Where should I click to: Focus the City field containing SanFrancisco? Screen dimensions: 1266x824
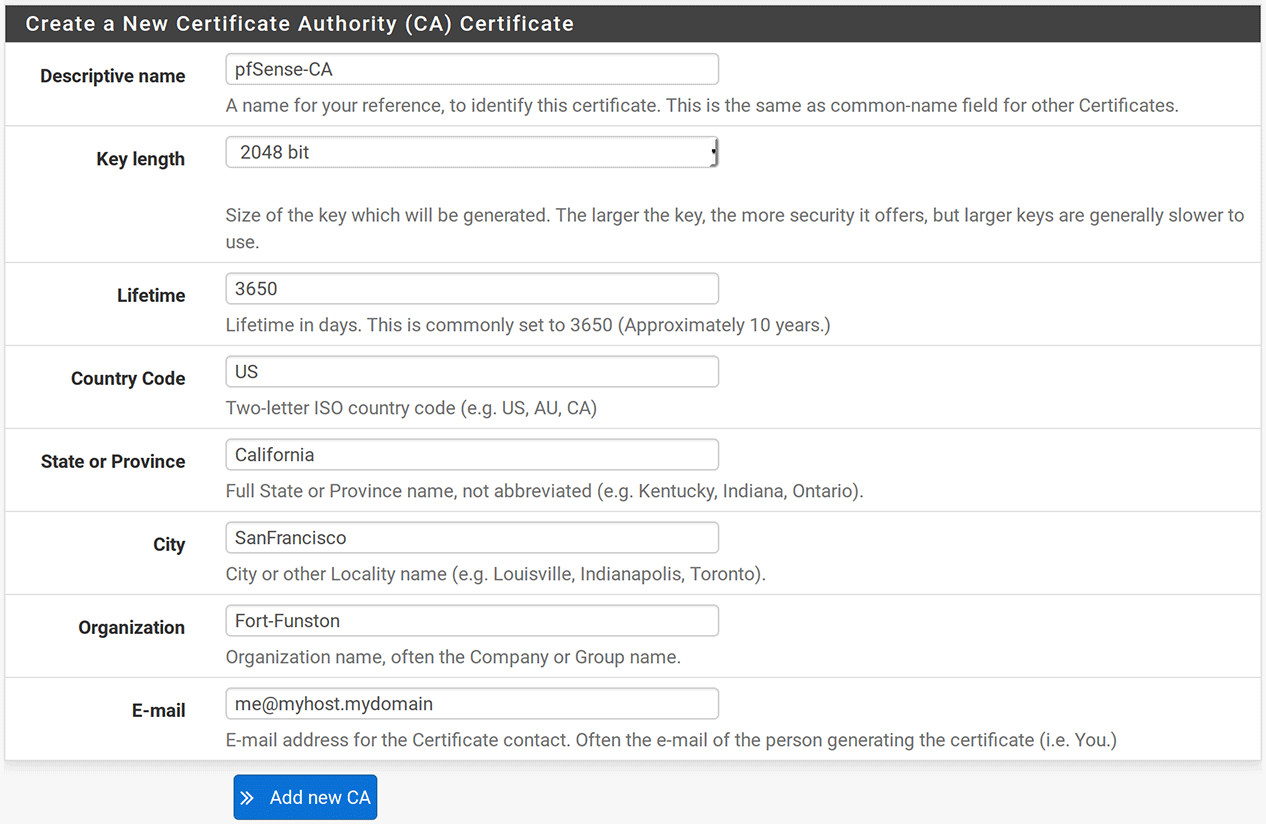click(x=471, y=538)
